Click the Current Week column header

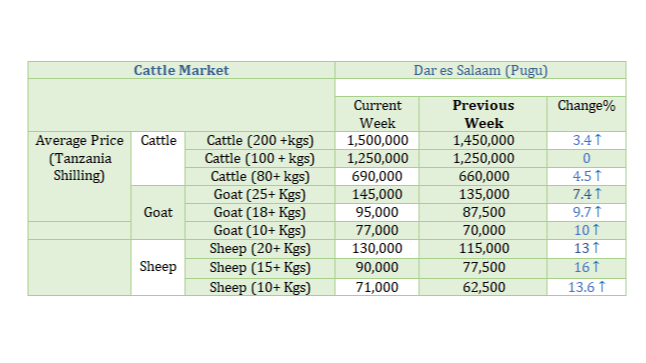click(x=377, y=114)
